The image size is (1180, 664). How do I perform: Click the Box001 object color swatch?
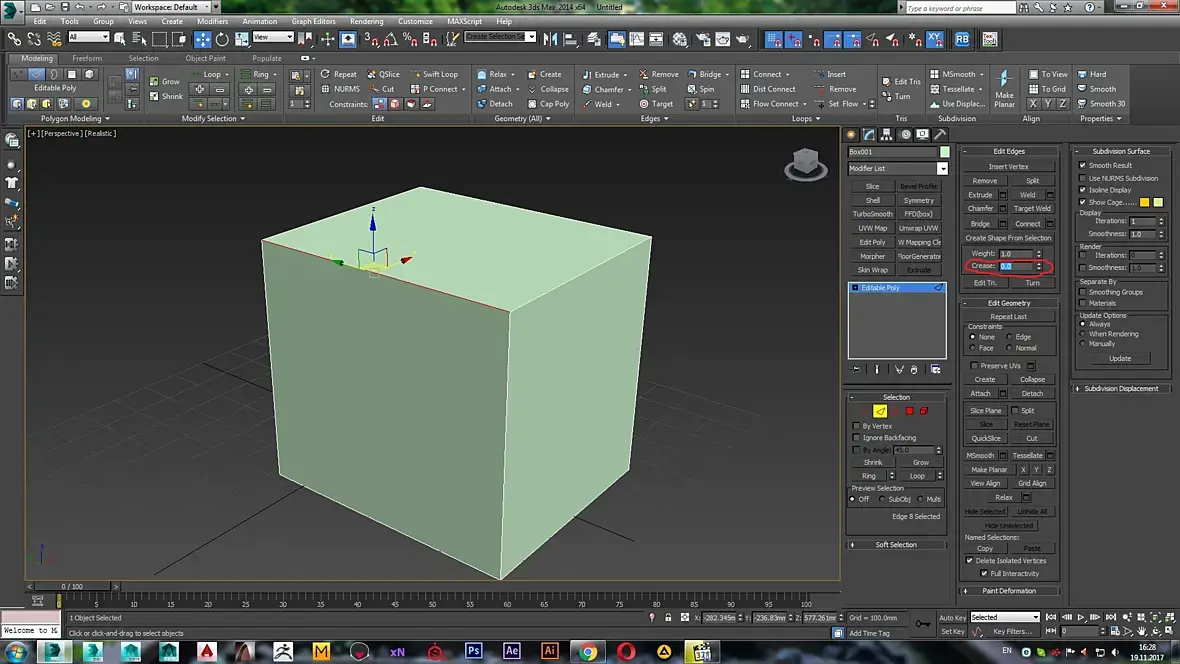944,152
